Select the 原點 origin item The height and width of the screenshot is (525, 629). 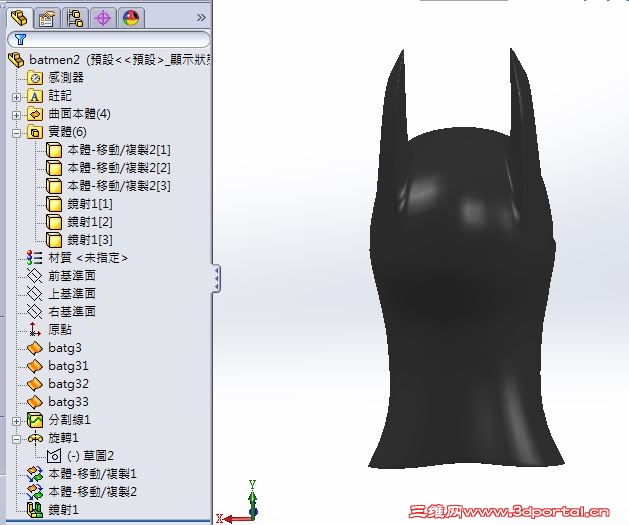coord(60,330)
